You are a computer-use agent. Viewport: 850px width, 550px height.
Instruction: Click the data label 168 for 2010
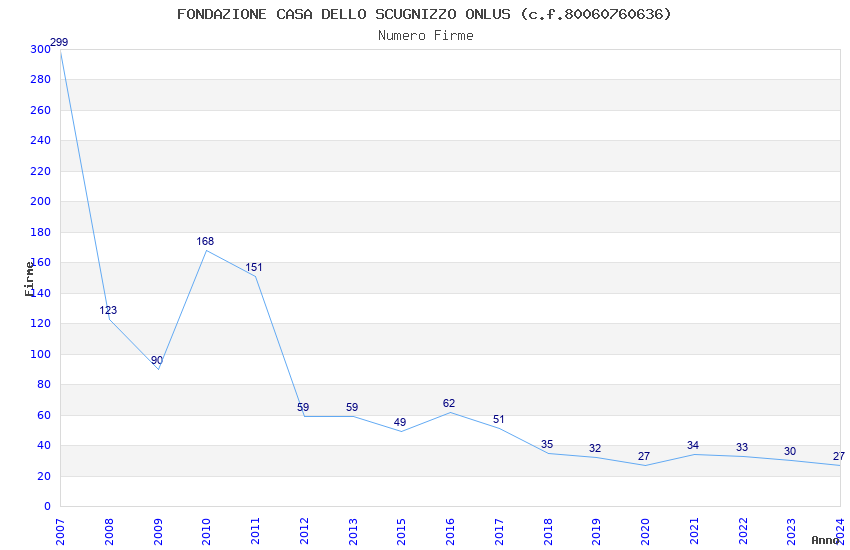click(x=205, y=242)
